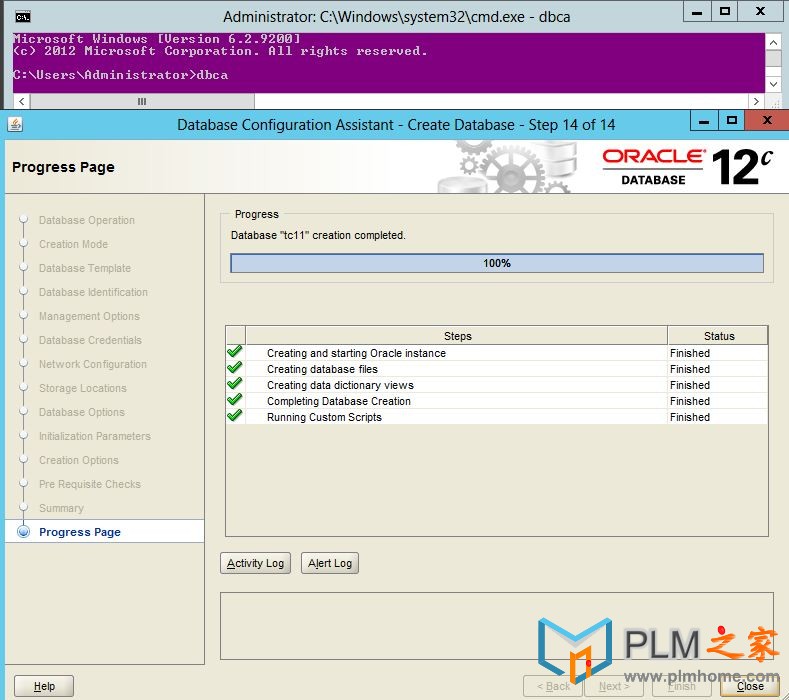Click Finished status of Completing Database Creation

[x=690, y=402]
